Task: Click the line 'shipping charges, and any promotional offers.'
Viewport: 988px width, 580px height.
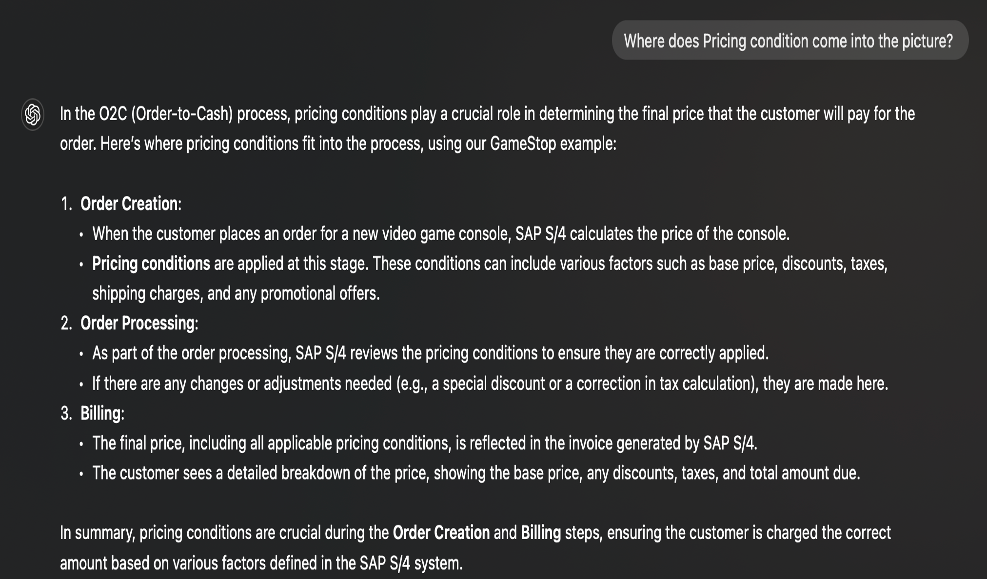Action: pos(236,294)
